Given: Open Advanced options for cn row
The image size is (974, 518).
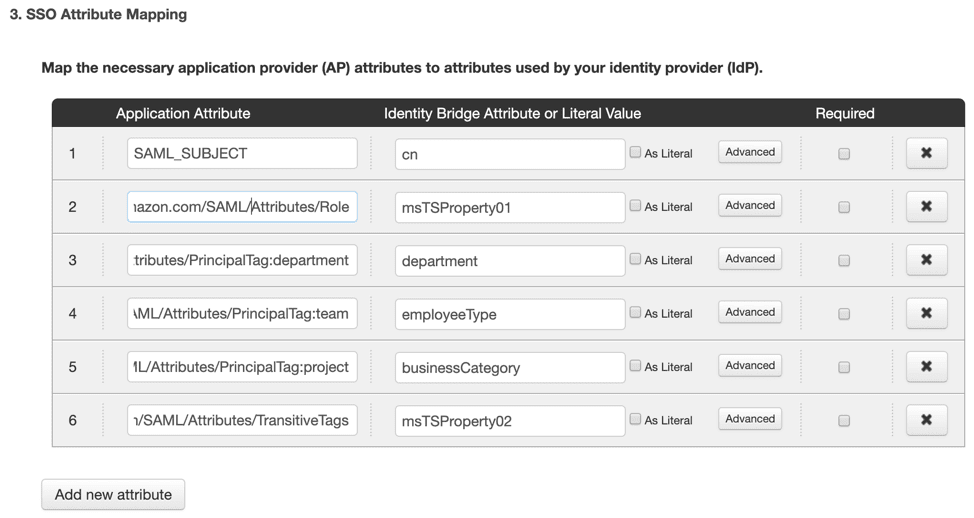Looking at the screenshot, I should (750, 152).
